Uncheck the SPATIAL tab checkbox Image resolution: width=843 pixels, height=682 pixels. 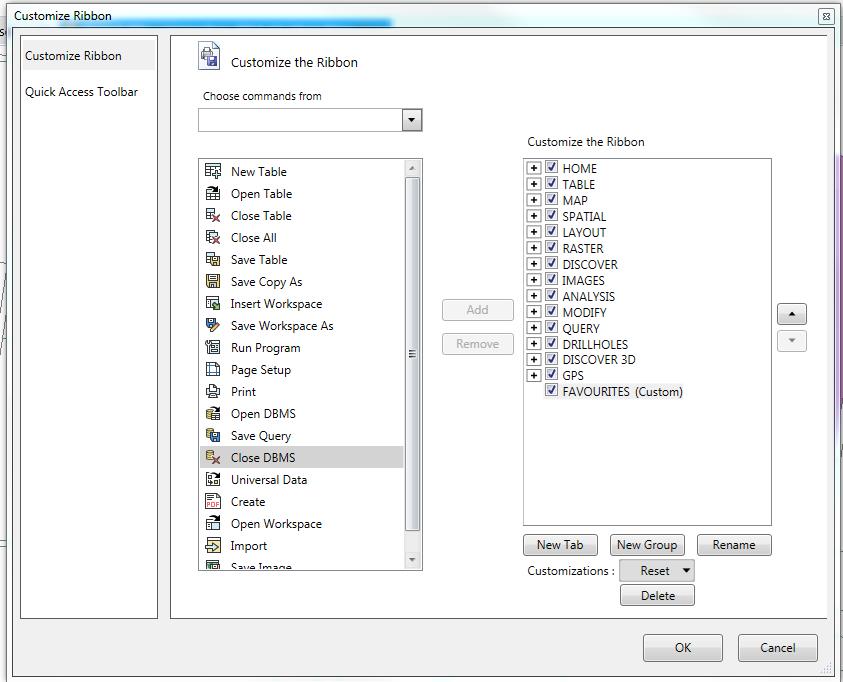551,215
